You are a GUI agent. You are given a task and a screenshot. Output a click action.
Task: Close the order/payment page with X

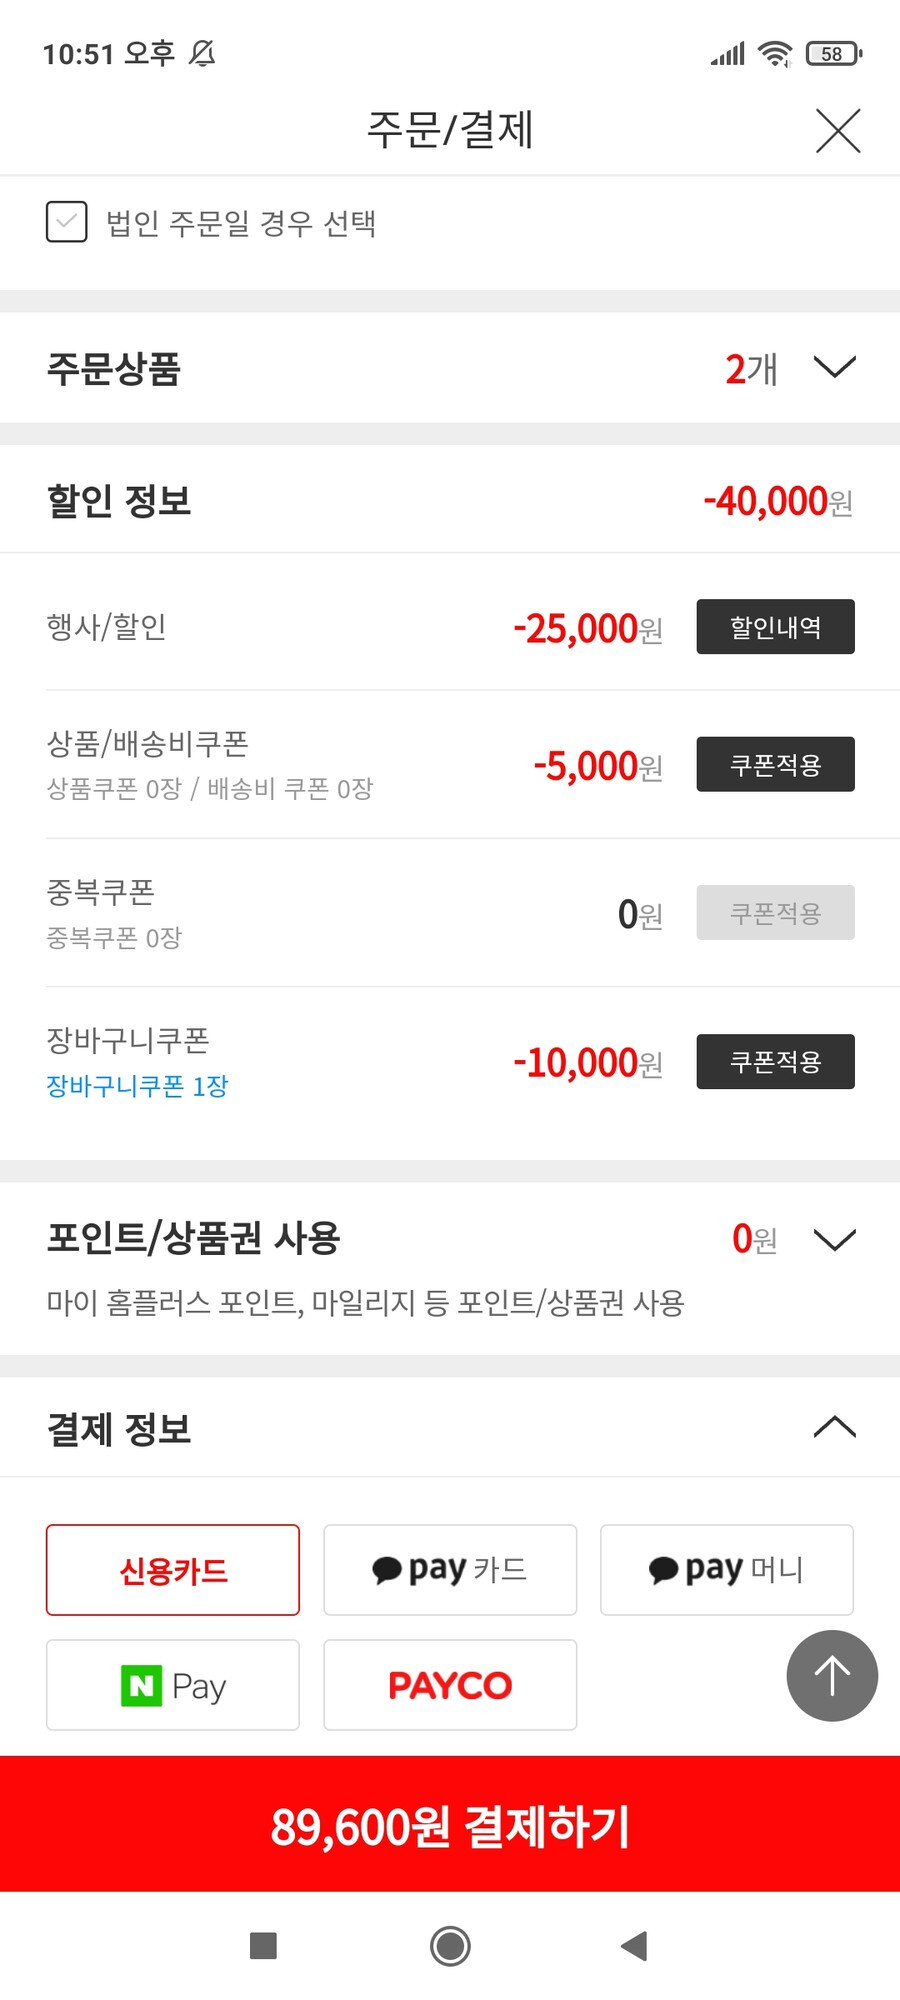coord(838,131)
